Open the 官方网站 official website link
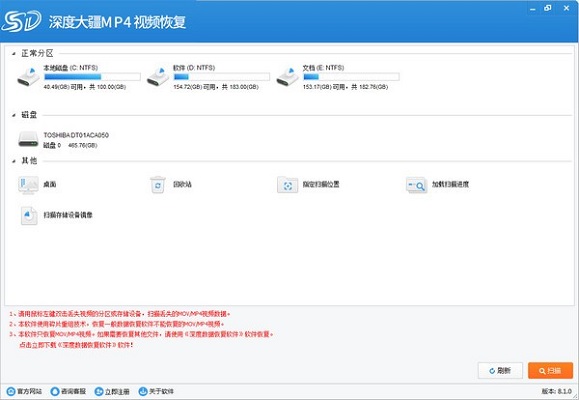The height and width of the screenshot is (400, 579). click(24, 391)
